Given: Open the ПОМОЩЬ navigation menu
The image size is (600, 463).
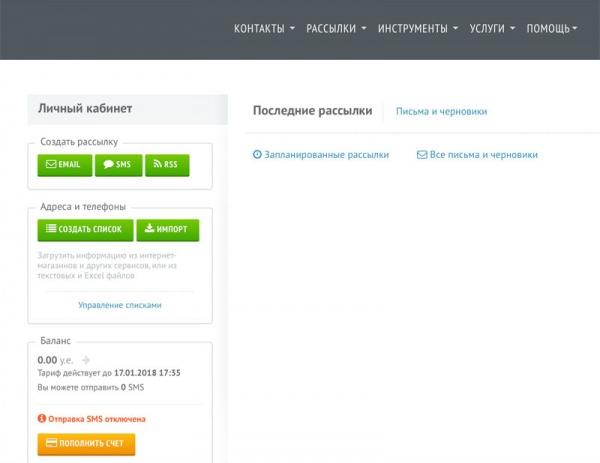Looking at the screenshot, I should pos(552,29).
